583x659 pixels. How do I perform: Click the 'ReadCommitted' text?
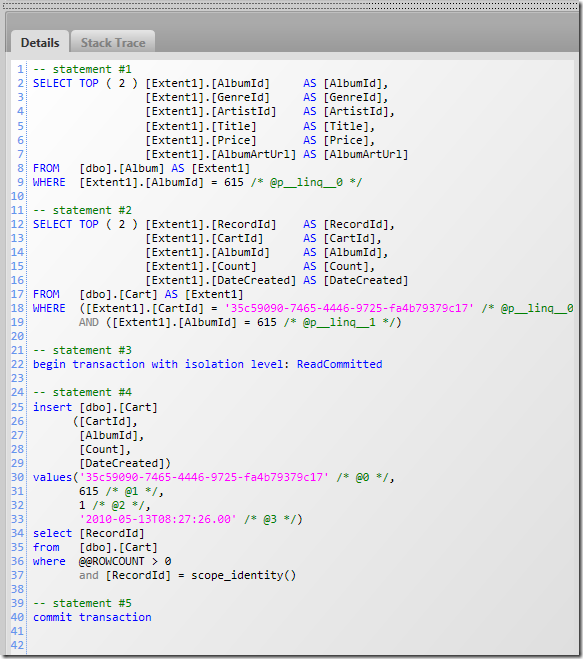[x=340, y=364]
